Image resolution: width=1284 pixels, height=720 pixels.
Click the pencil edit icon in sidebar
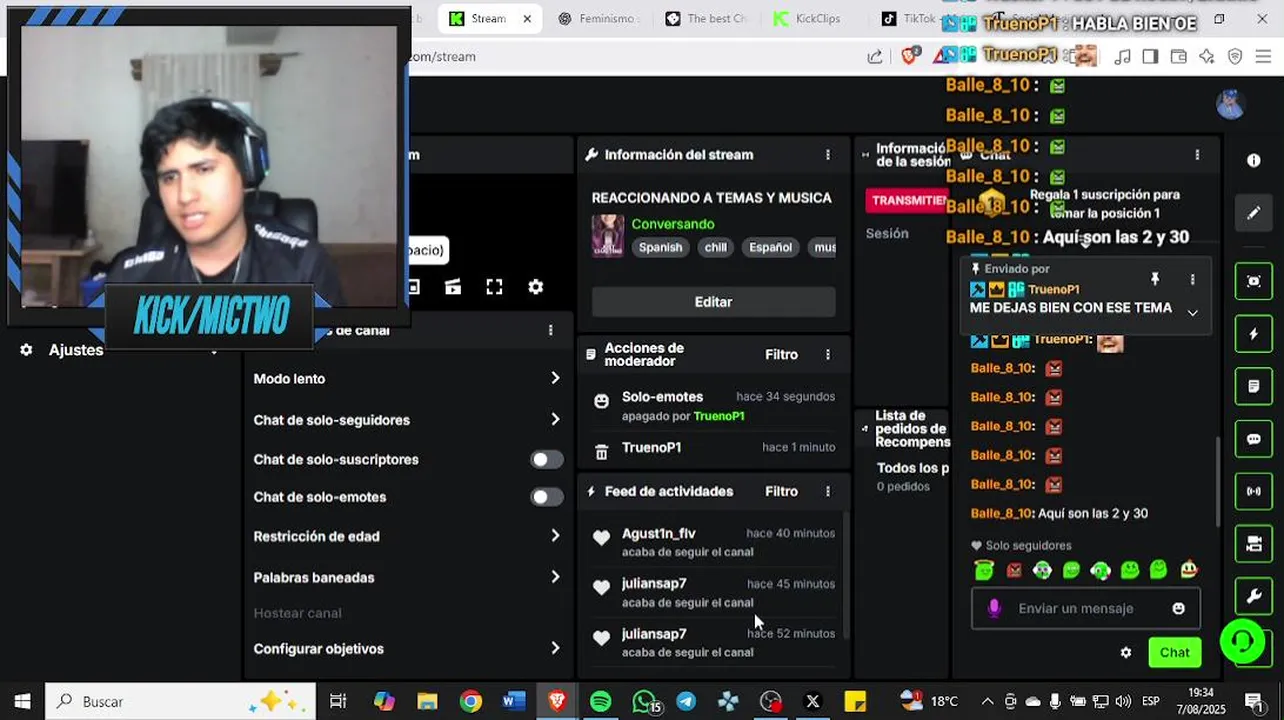click(x=1253, y=213)
